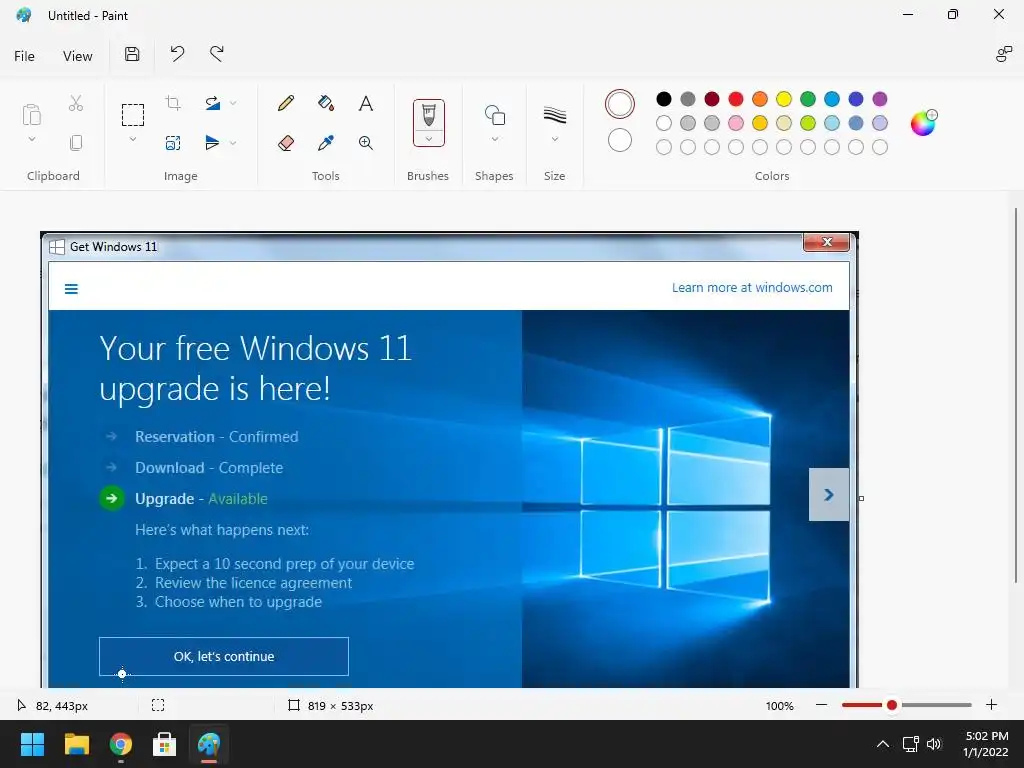Select the Magnifier tool
Screen dimensions: 1024x768
pos(366,142)
